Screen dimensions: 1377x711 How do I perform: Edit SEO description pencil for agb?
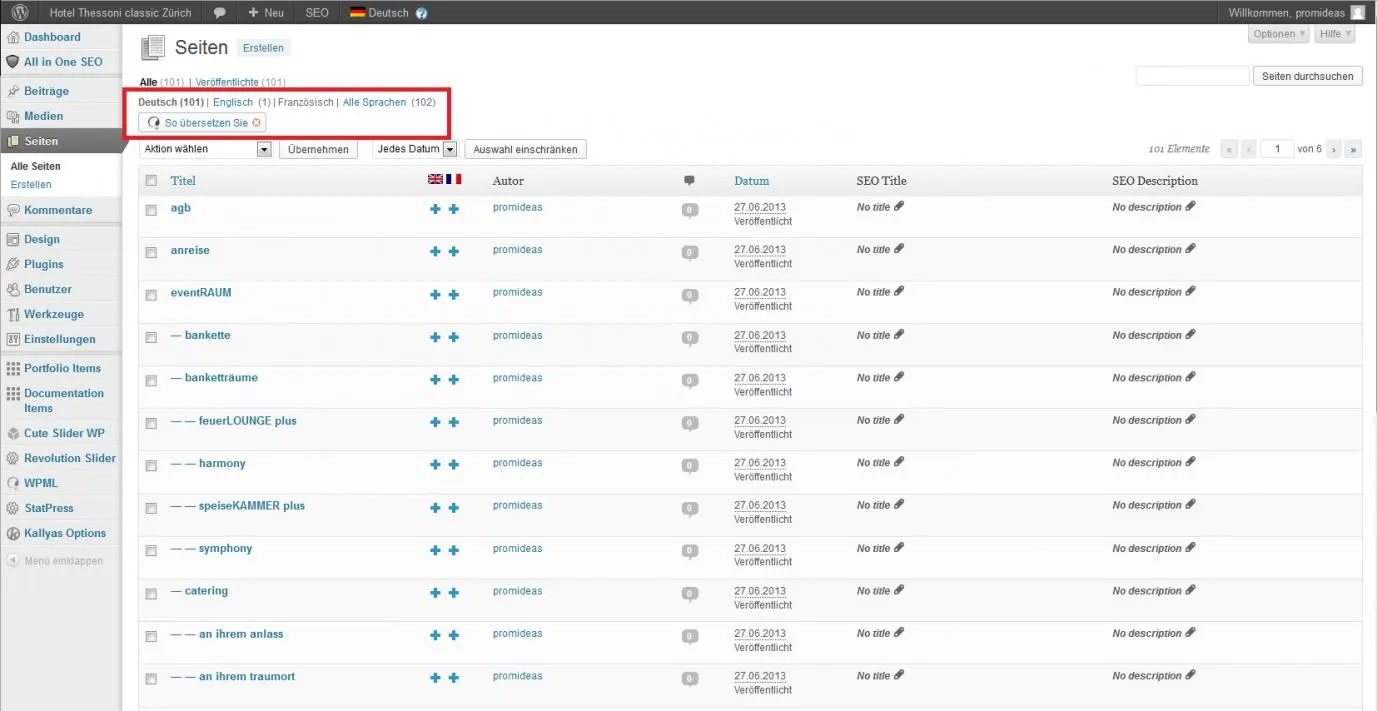coord(1190,206)
